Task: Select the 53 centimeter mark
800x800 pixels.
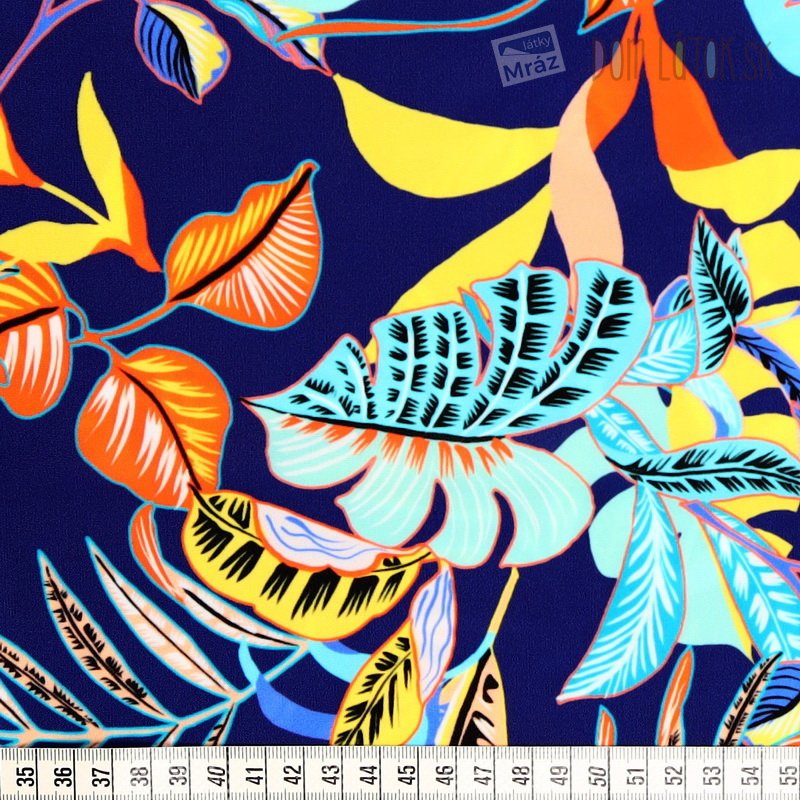Action: [x=713, y=777]
